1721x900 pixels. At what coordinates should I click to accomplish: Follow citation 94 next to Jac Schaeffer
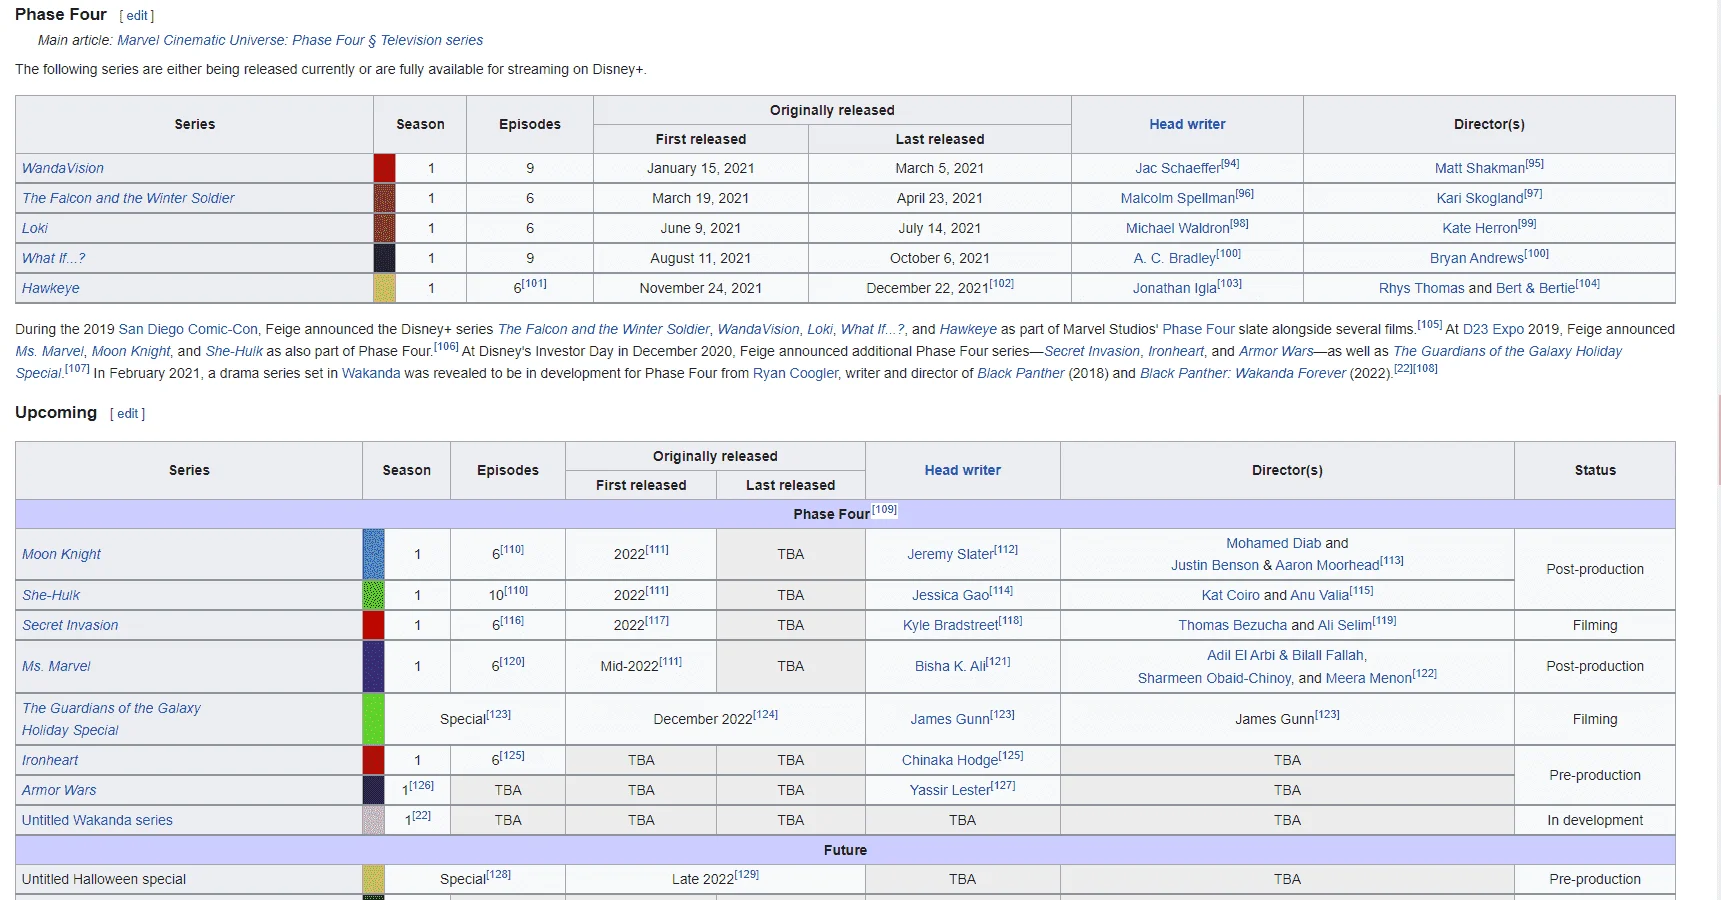pos(1231,163)
